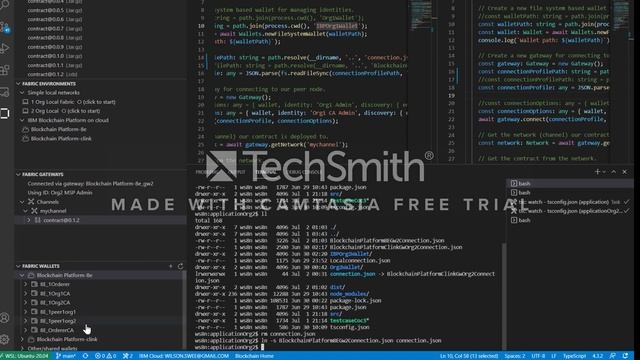640x360 pixels.
Task: Click UTF-8 encoding in status bar
Action: pyautogui.click(x=538, y=356)
